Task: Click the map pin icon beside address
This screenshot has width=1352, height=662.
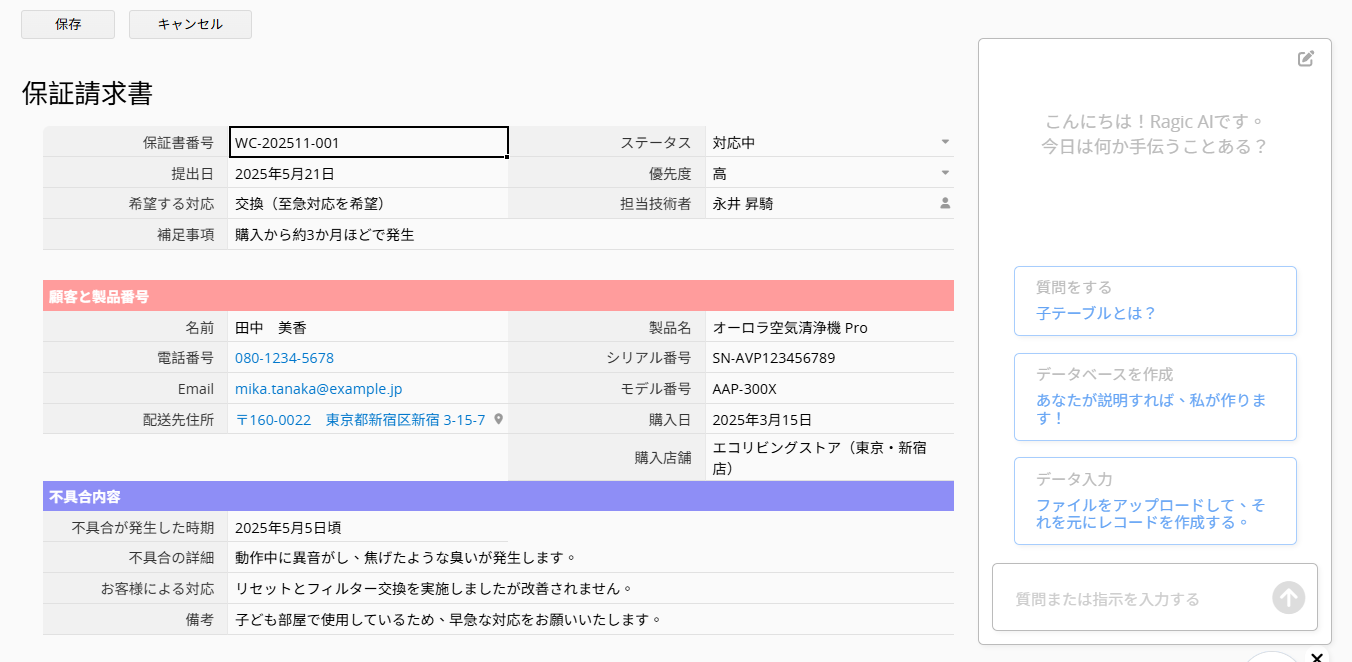Action: (x=498, y=419)
